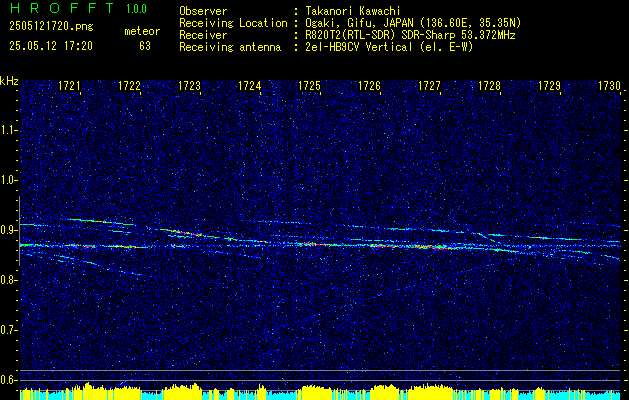Click the meteor label
The image size is (629, 400).
click(x=142, y=31)
